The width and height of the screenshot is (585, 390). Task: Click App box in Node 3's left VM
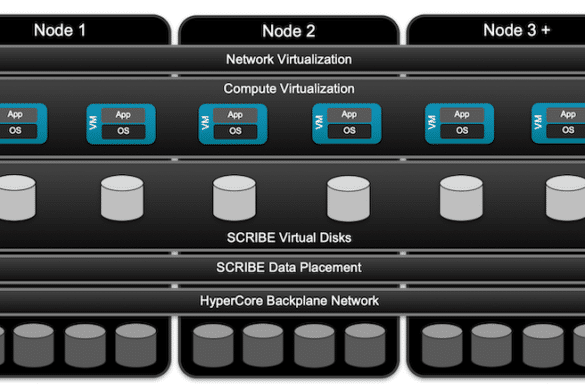coord(462,114)
